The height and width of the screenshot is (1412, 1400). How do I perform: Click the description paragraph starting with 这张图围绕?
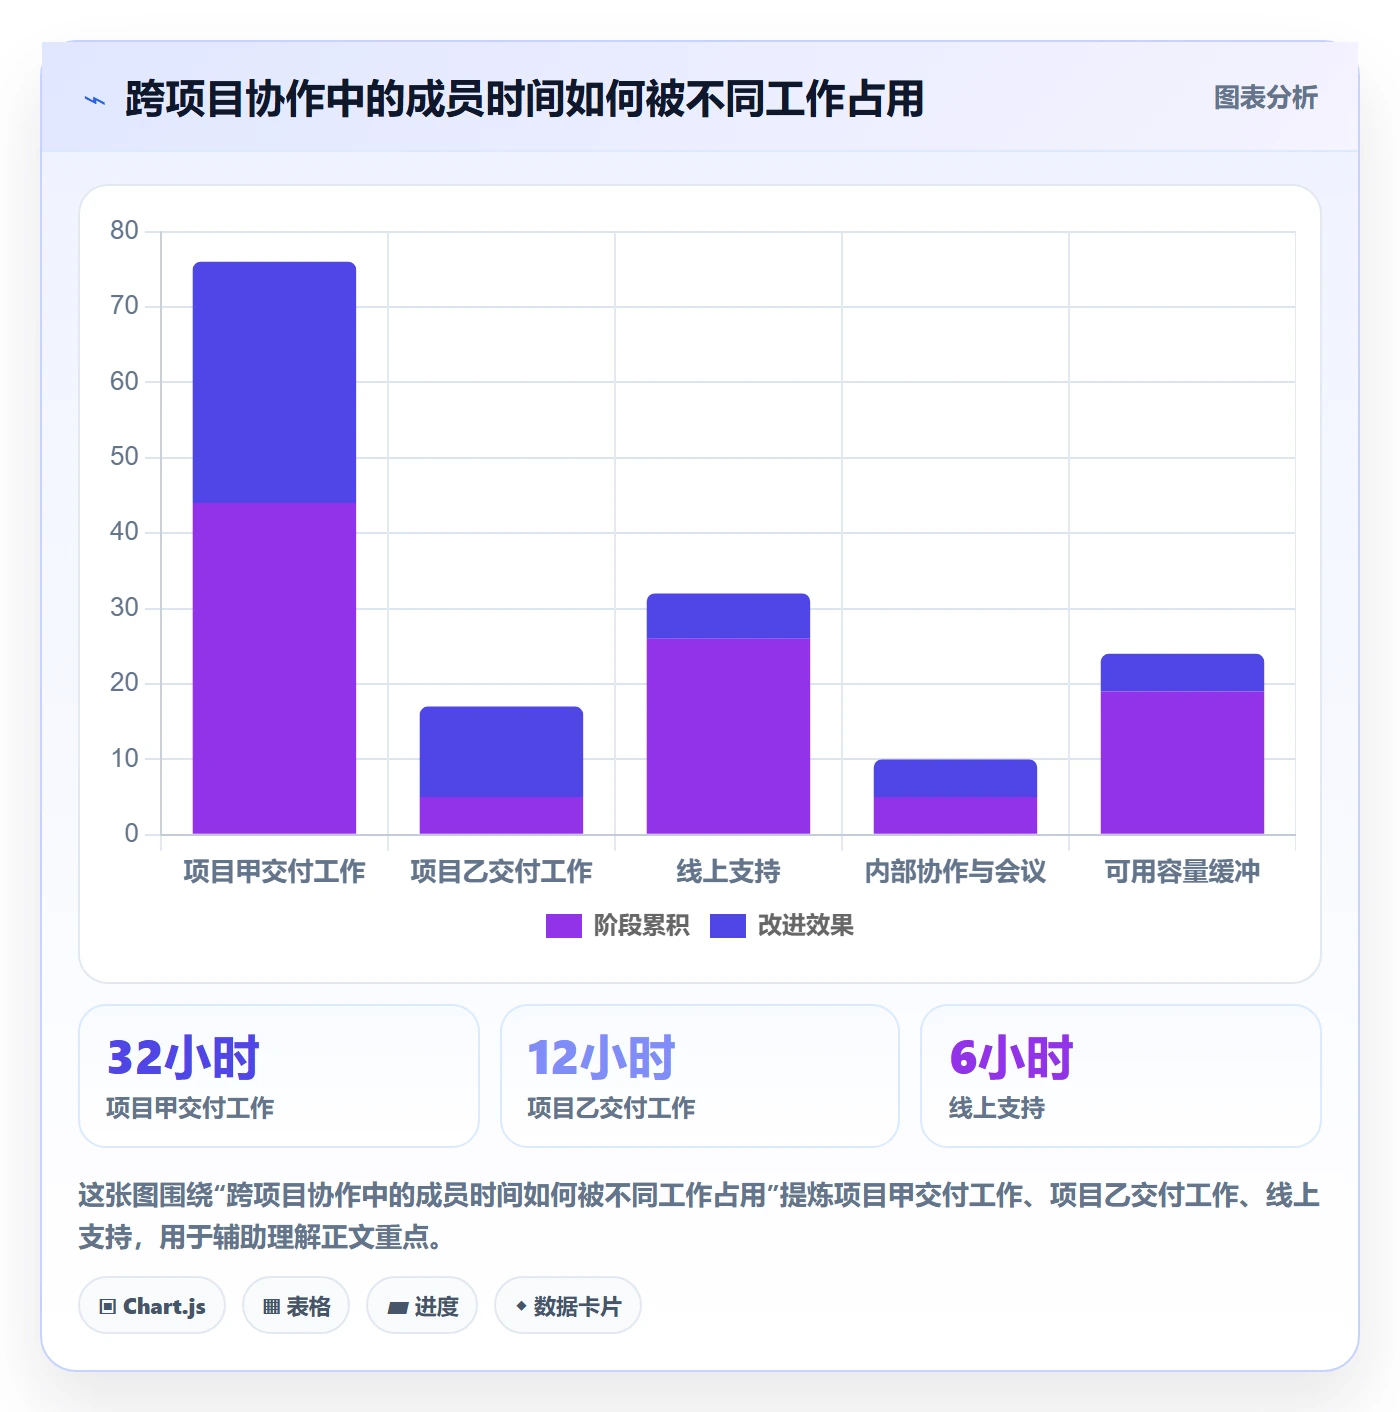[699, 1216]
